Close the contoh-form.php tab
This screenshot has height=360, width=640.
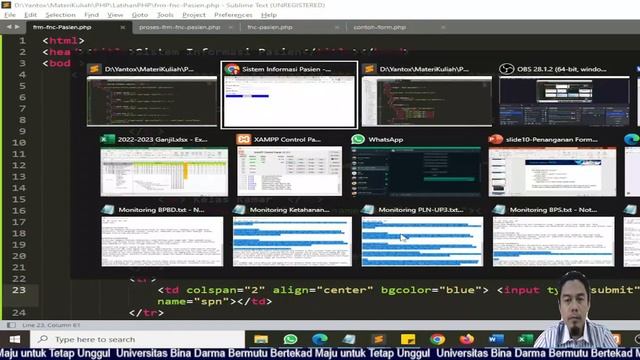(443, 27)
